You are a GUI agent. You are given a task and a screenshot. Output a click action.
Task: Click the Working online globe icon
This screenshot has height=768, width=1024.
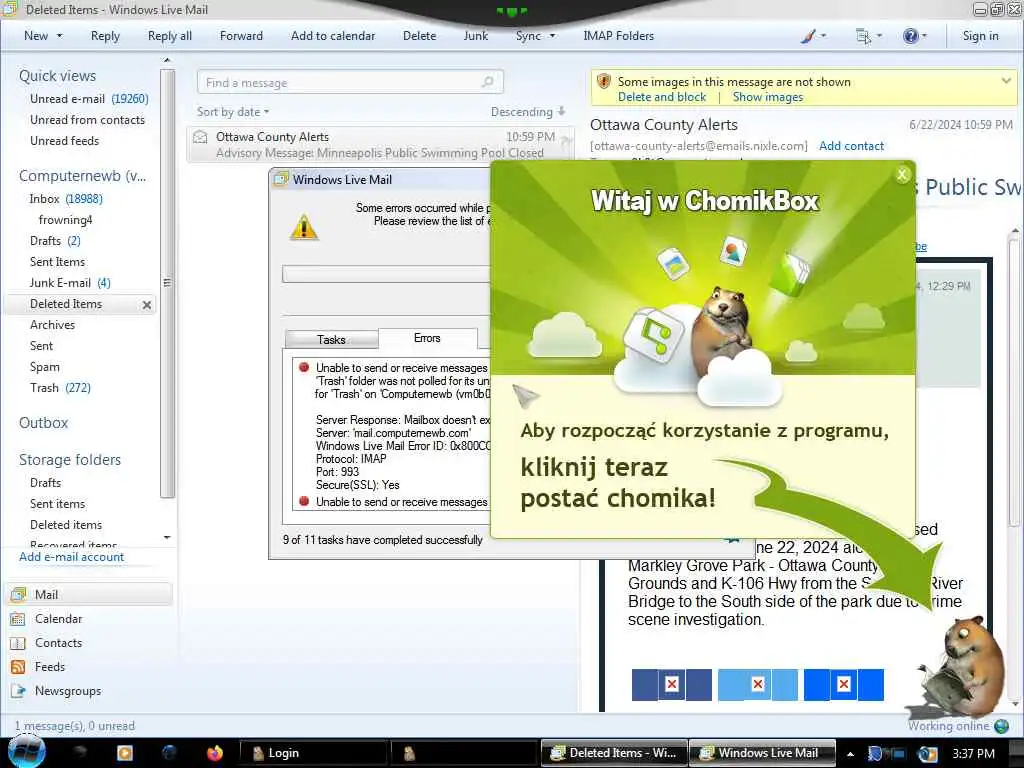click(1001, 726)
